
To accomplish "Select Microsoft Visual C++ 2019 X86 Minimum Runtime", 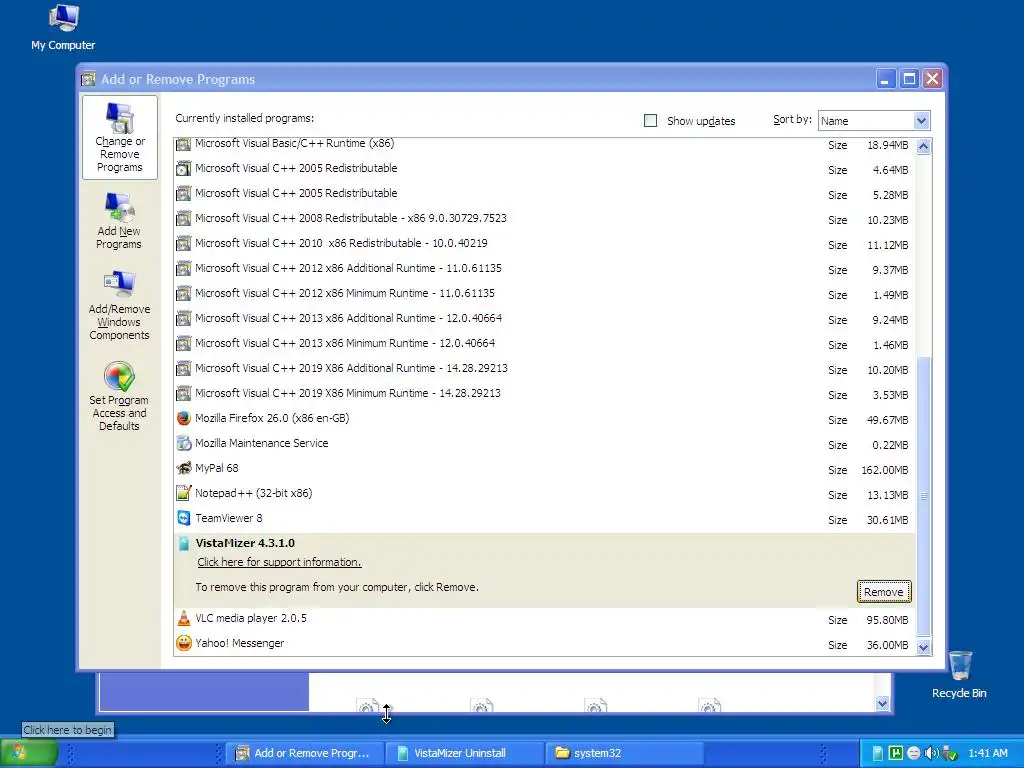I will coord(545,394).
